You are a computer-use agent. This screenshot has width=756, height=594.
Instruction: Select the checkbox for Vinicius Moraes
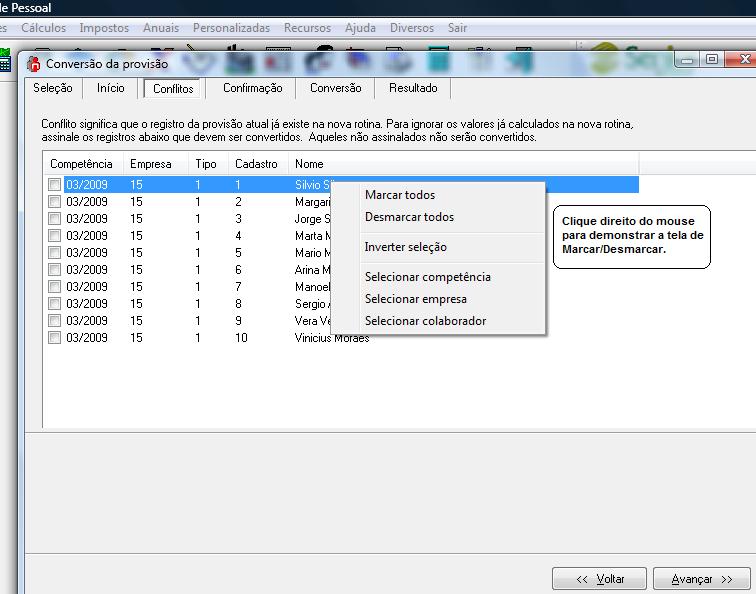(x=54, y=338)
